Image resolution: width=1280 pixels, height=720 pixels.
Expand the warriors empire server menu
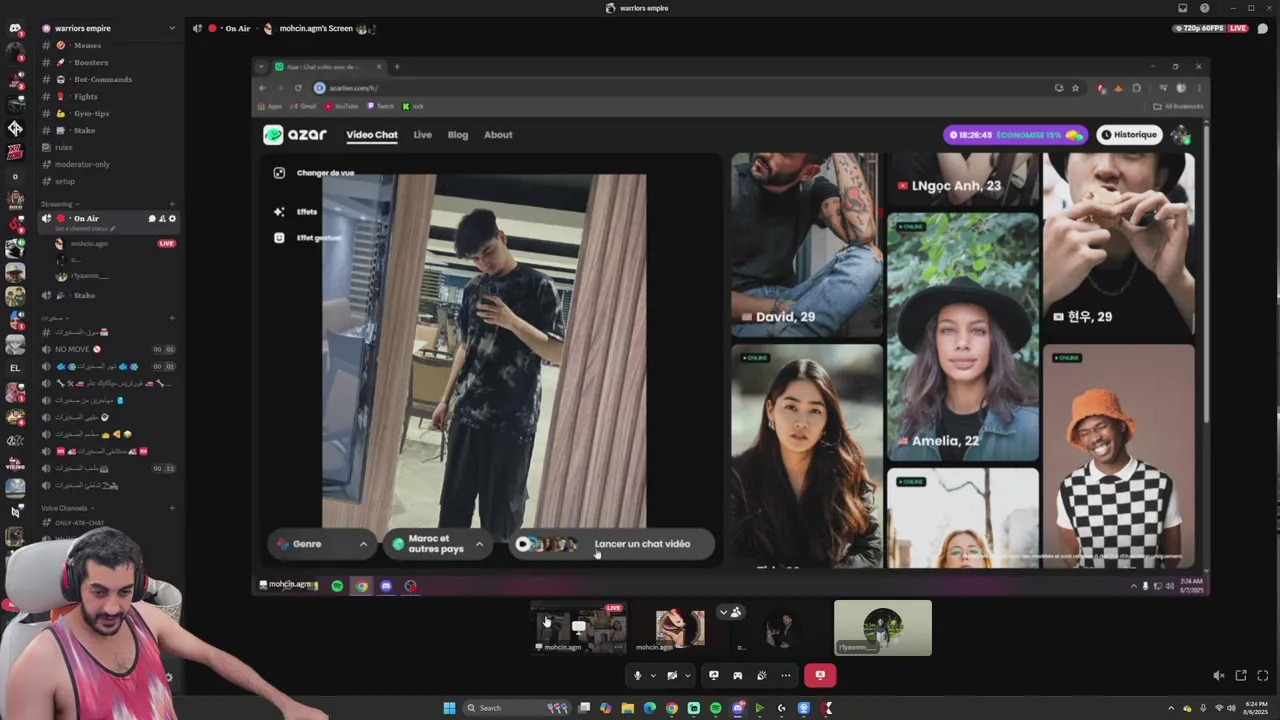pos(172,28)
